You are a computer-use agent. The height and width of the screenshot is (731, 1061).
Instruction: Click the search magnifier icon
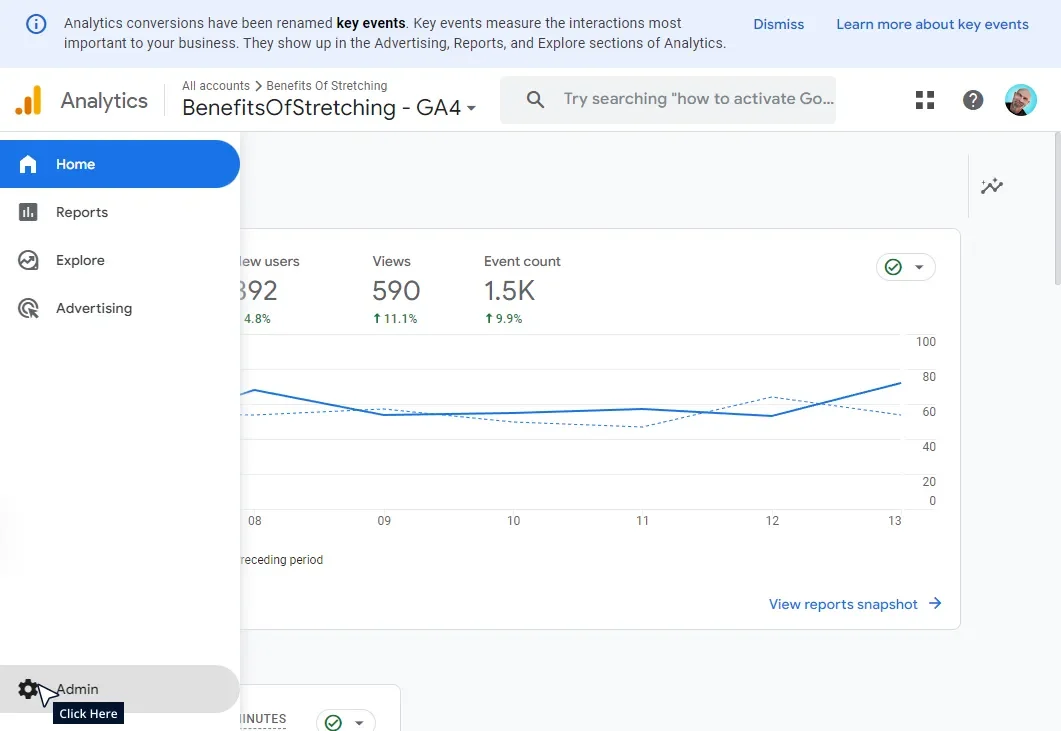pos(535,99)
